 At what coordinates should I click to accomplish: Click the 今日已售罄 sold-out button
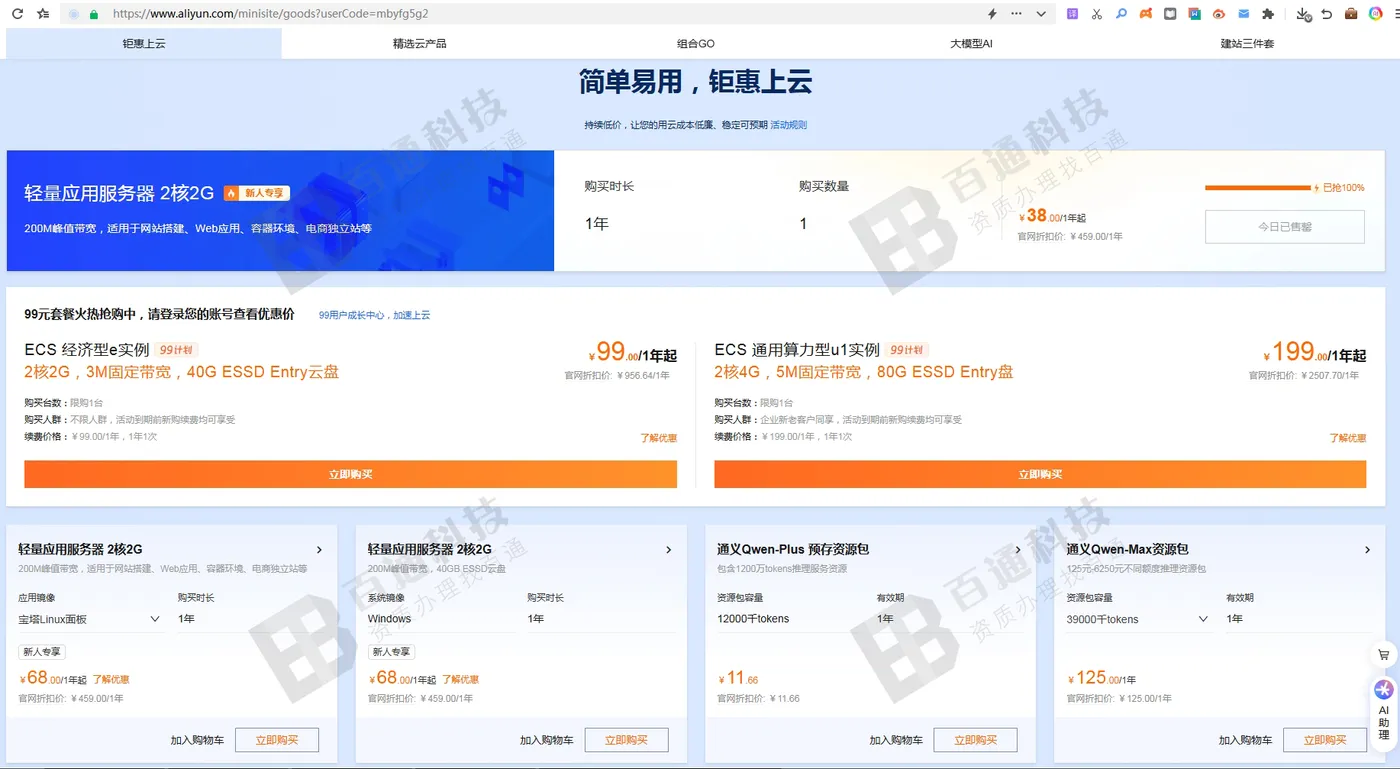click(x=1284, y=227)
